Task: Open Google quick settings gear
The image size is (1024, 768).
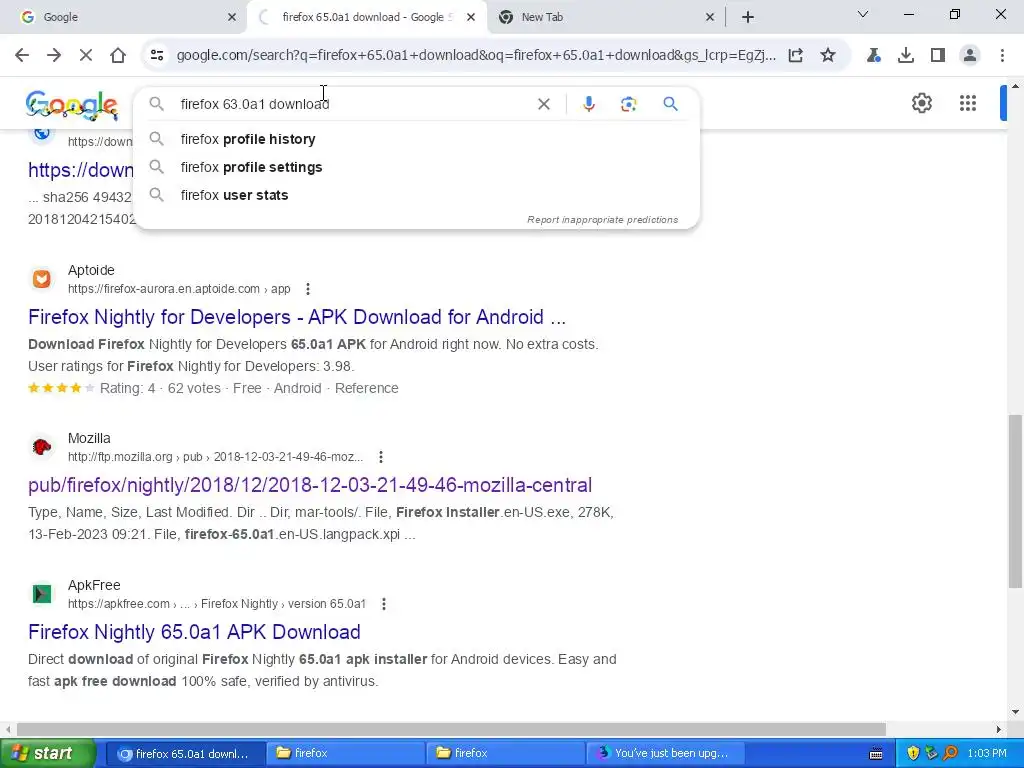Action: click(x=921, y=103)
